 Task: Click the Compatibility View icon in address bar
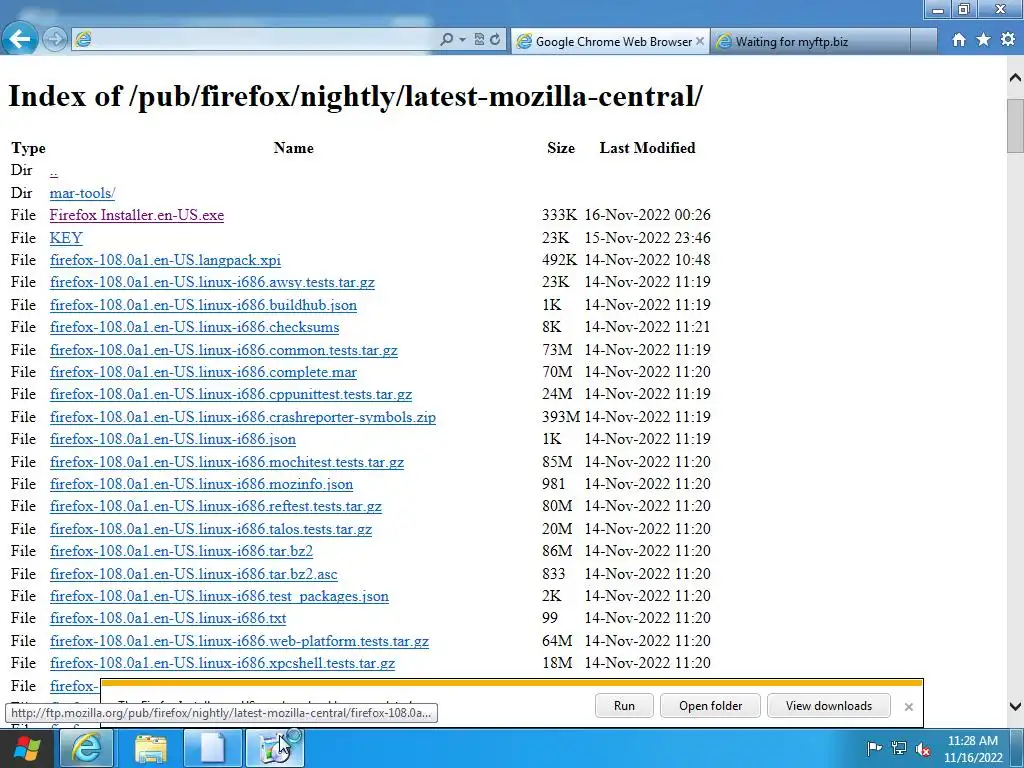click(479, 40)
